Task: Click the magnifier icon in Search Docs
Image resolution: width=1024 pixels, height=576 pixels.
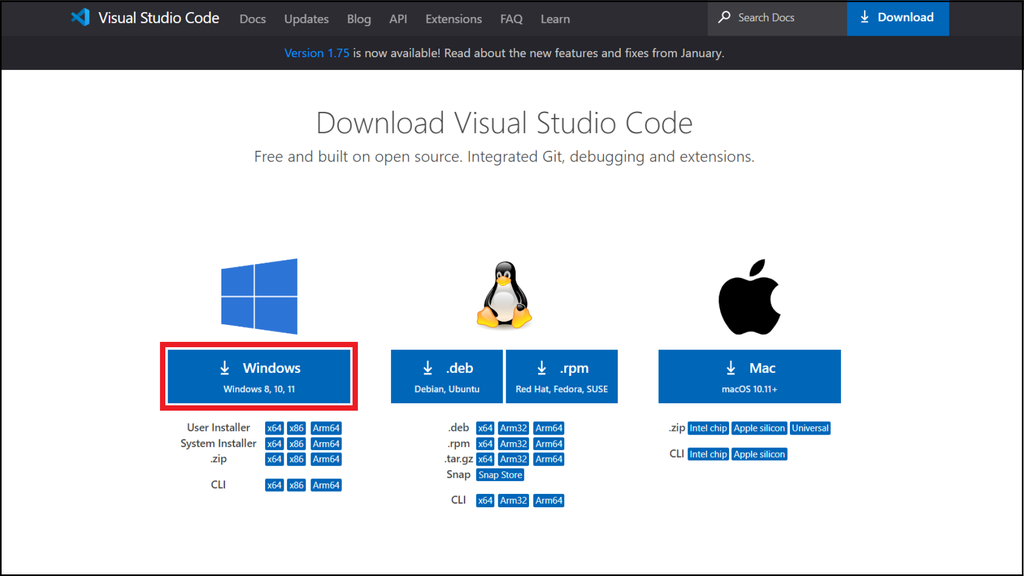Action: click(724, 17)
